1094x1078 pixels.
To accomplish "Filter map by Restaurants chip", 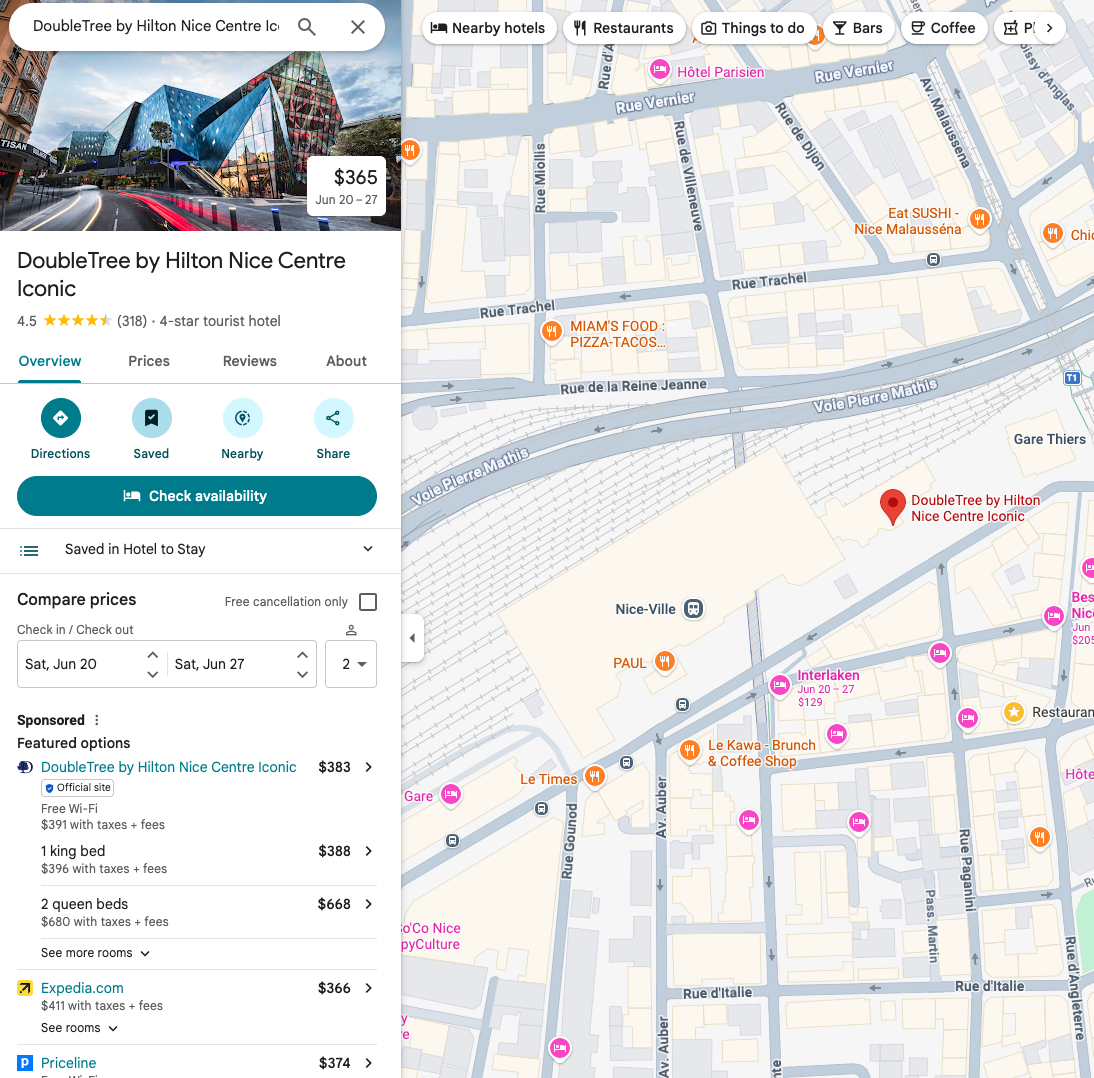I will [624, 28].
